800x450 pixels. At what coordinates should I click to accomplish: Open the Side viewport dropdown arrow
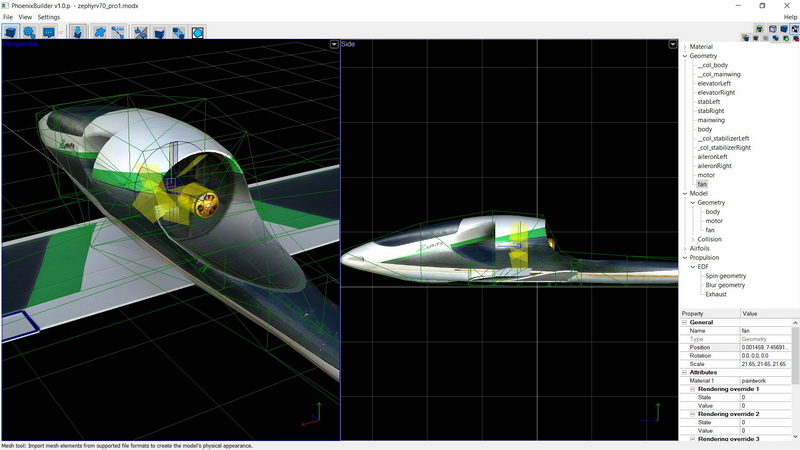pos(673,45)
